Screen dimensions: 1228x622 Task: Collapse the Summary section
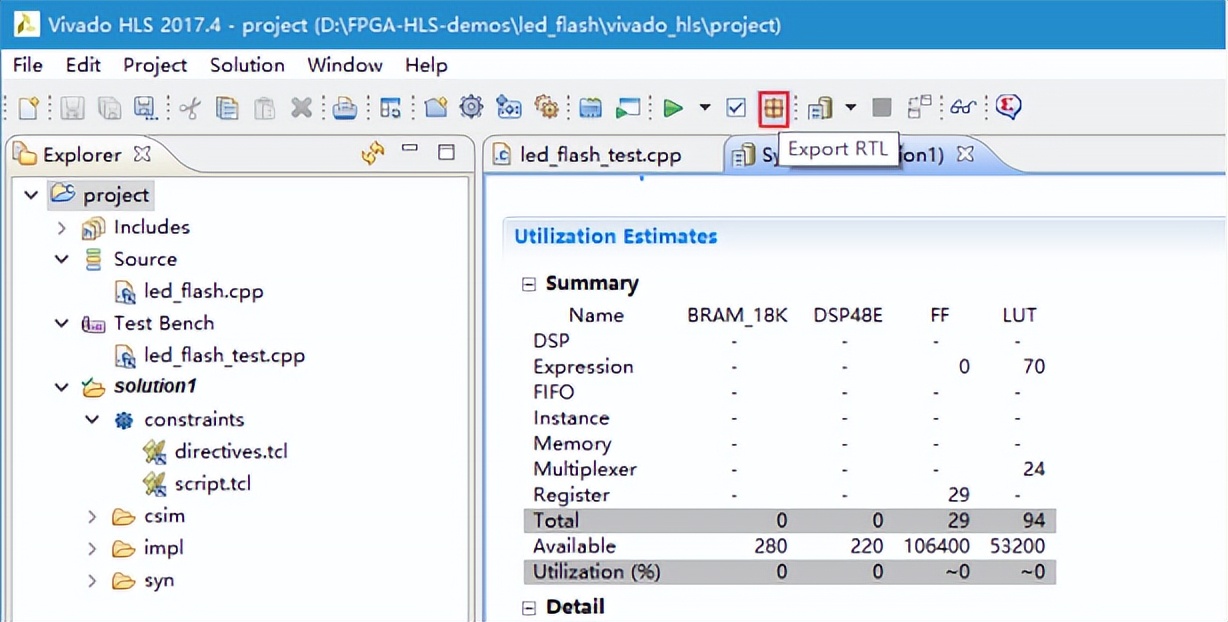(529, 284)
